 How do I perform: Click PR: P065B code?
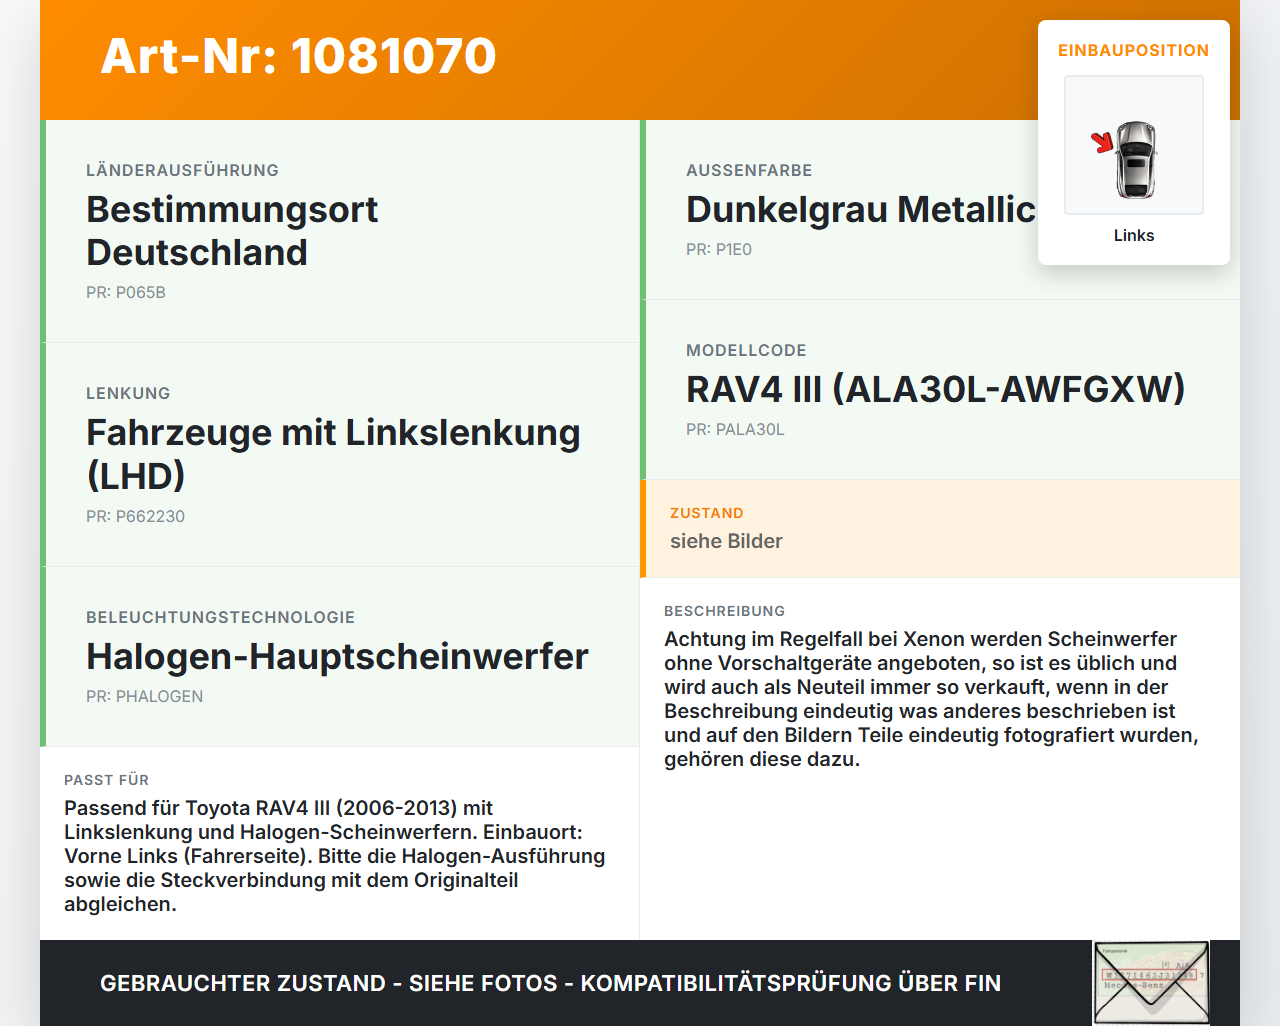coord(126,292)
